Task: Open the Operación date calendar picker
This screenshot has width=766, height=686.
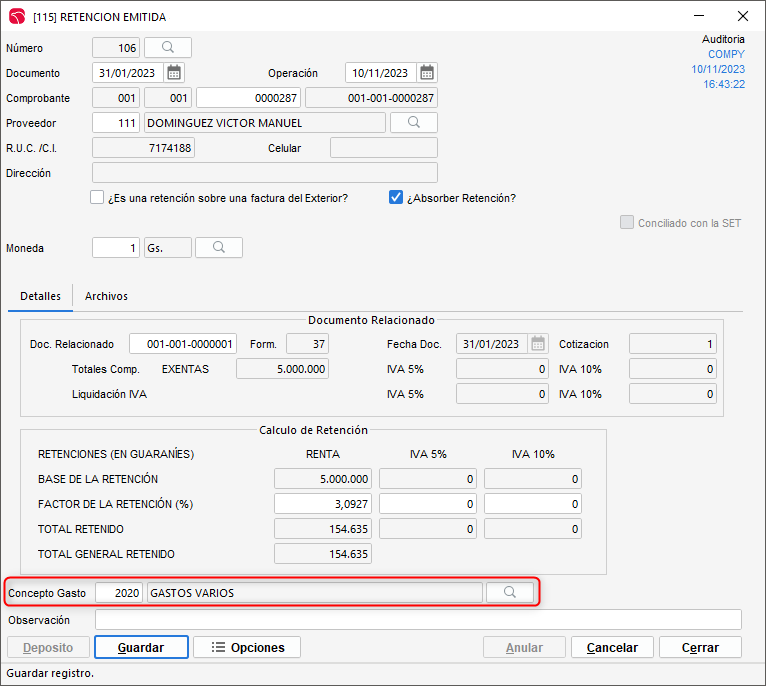Action: [427, 73]
